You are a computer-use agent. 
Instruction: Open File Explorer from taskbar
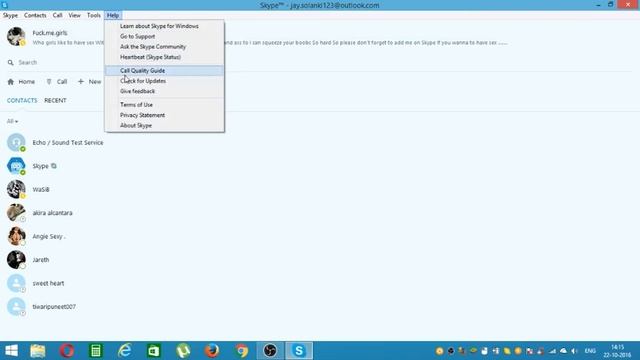coord(38,351)
